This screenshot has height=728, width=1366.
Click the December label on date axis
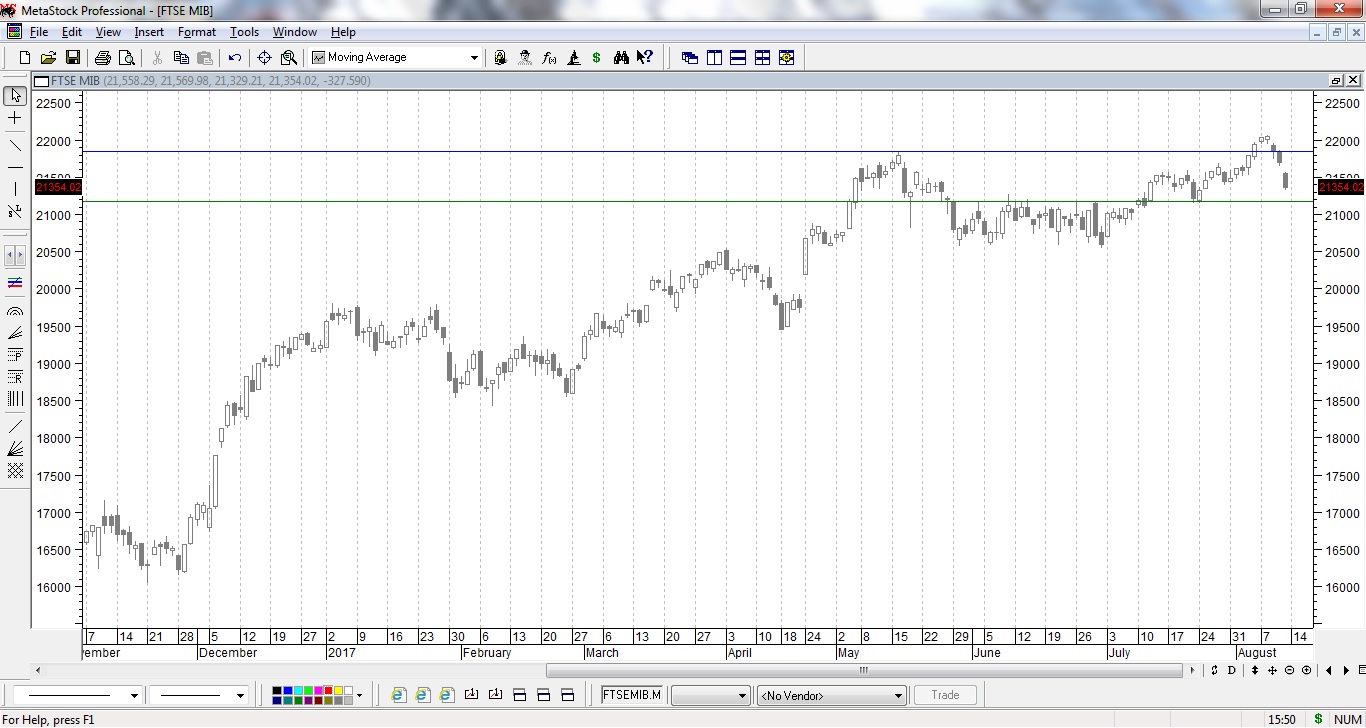point(229,652)
